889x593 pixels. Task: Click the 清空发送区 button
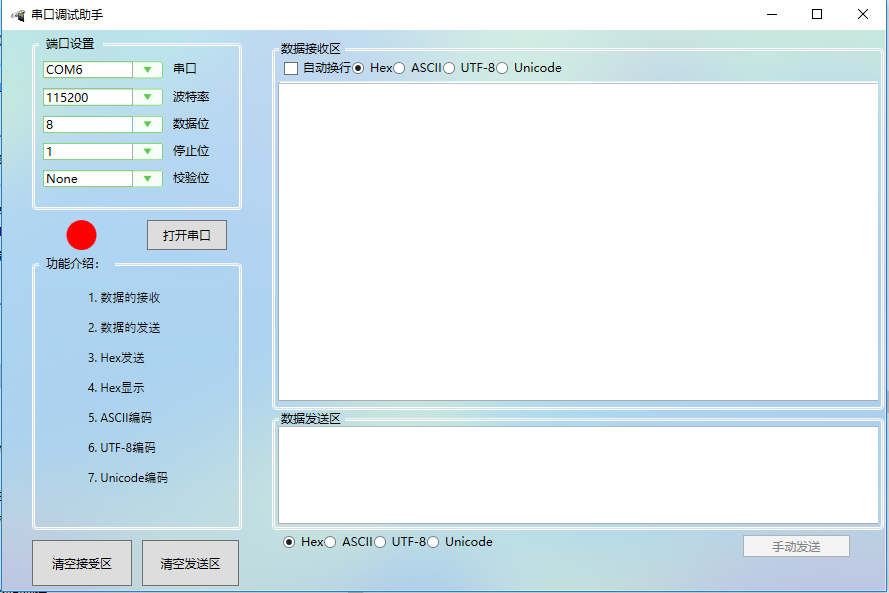[x=190, y=563]
